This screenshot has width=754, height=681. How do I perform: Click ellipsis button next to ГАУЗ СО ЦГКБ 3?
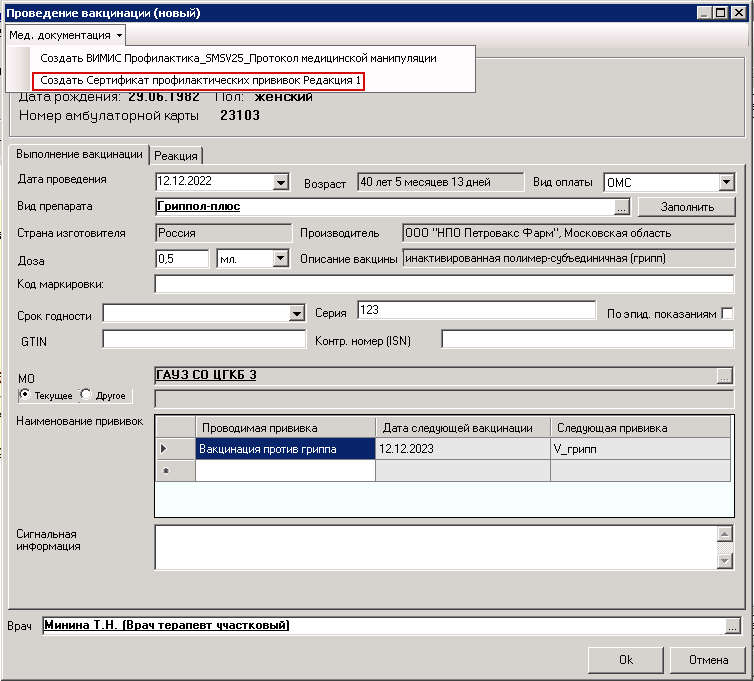725,376
